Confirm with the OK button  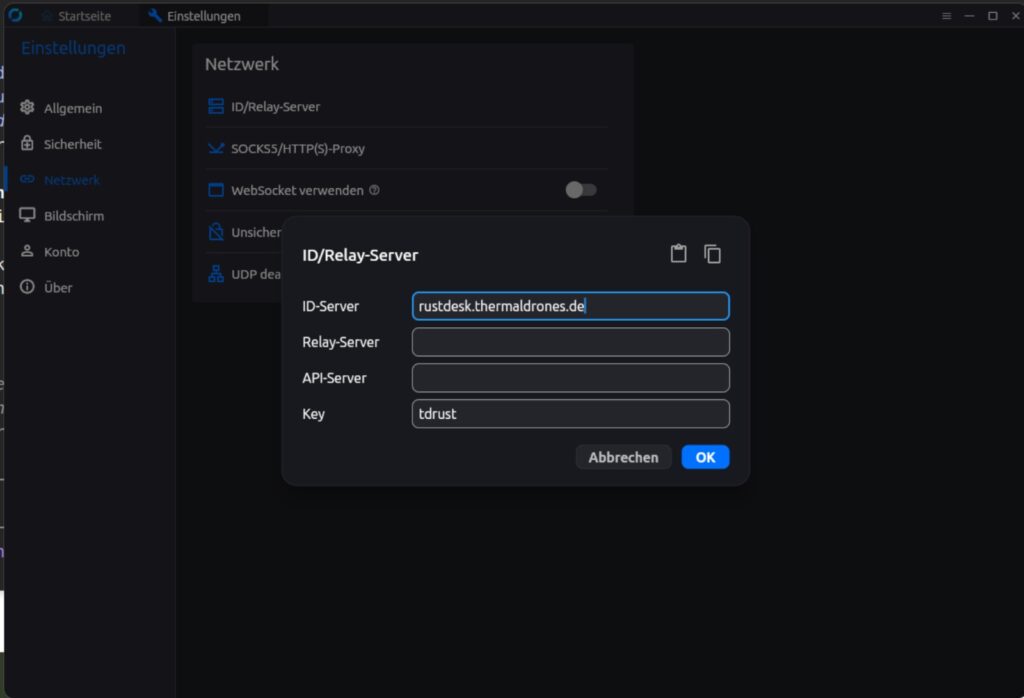pyautogui.click(x=705, y=457)
